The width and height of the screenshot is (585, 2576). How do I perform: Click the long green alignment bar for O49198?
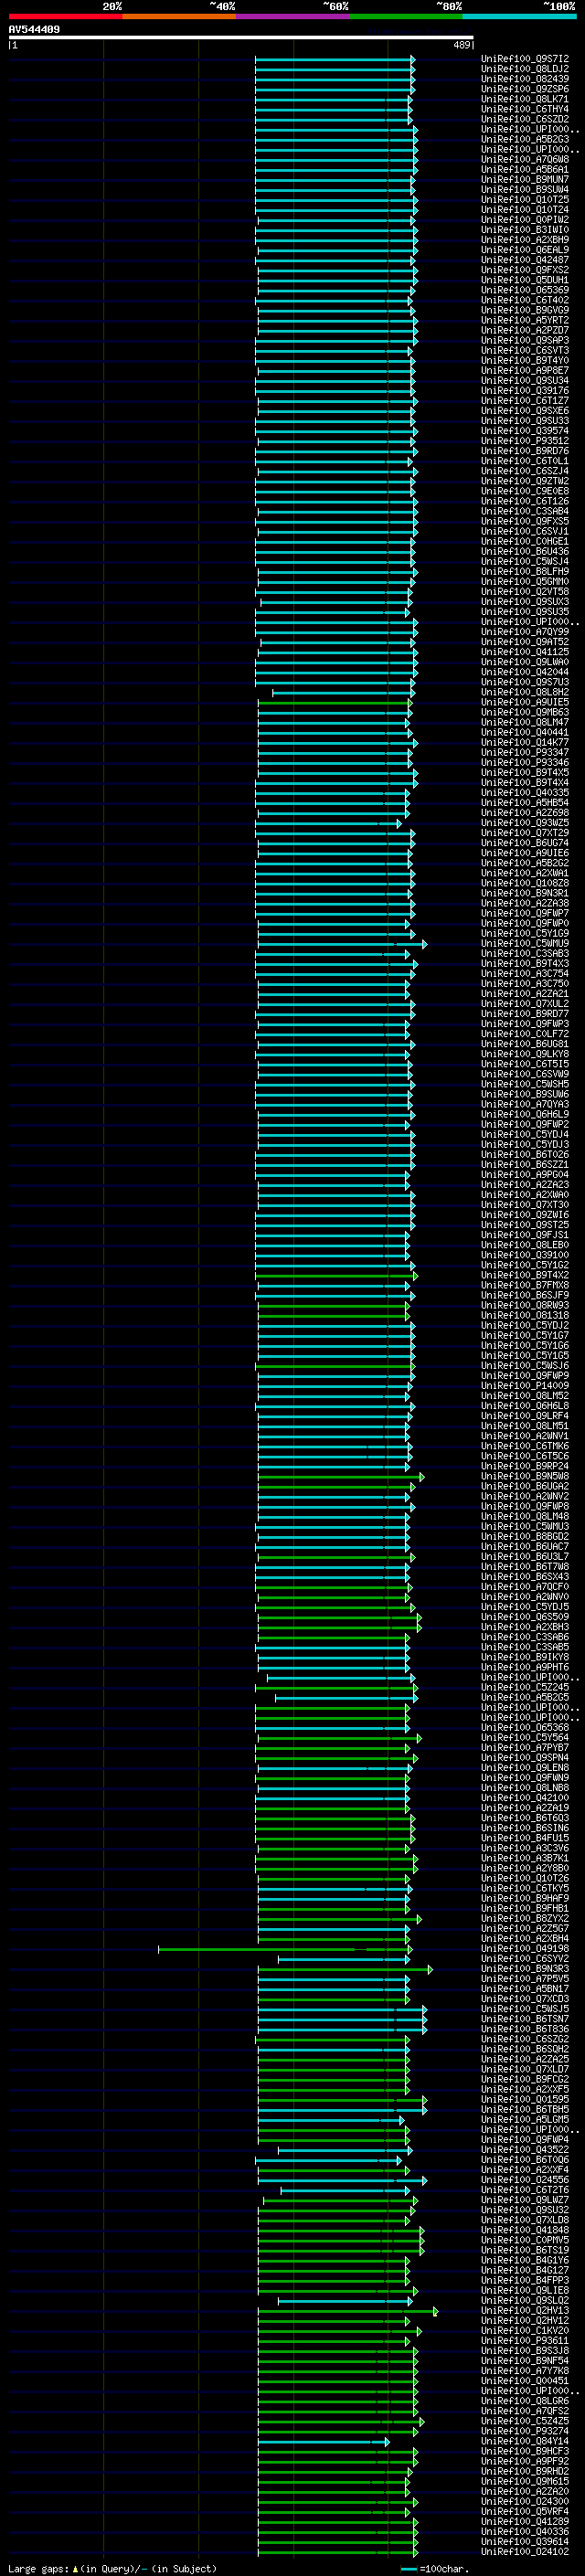285,1949
